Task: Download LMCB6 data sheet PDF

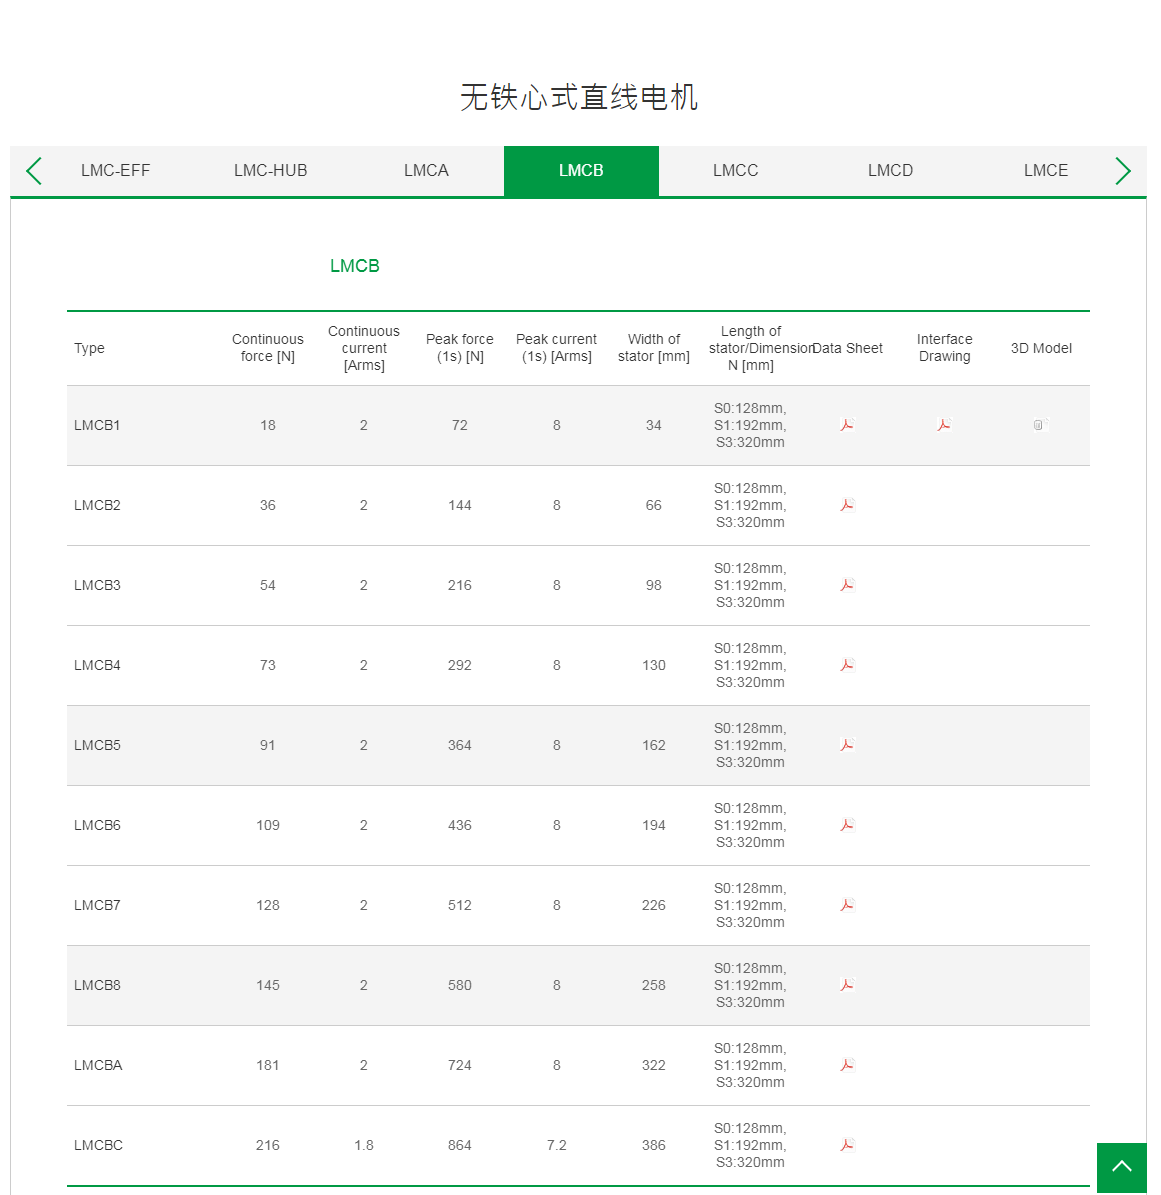Action: coord(847,825)
